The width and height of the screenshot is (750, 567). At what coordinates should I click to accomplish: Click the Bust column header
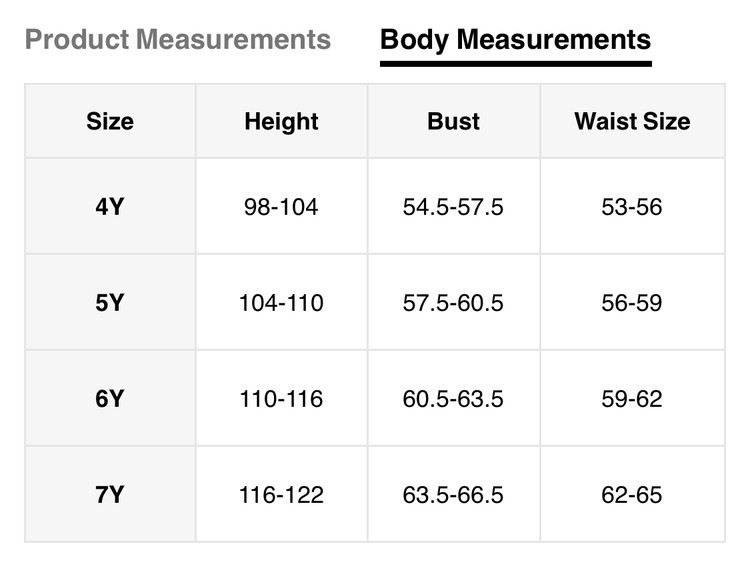pyautogui.click(x=453, y=121)
